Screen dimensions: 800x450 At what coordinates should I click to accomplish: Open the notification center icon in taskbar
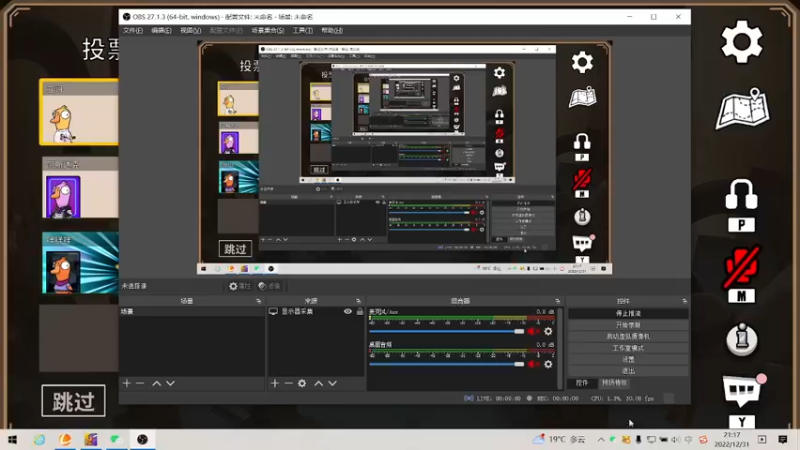pos(783,439)
